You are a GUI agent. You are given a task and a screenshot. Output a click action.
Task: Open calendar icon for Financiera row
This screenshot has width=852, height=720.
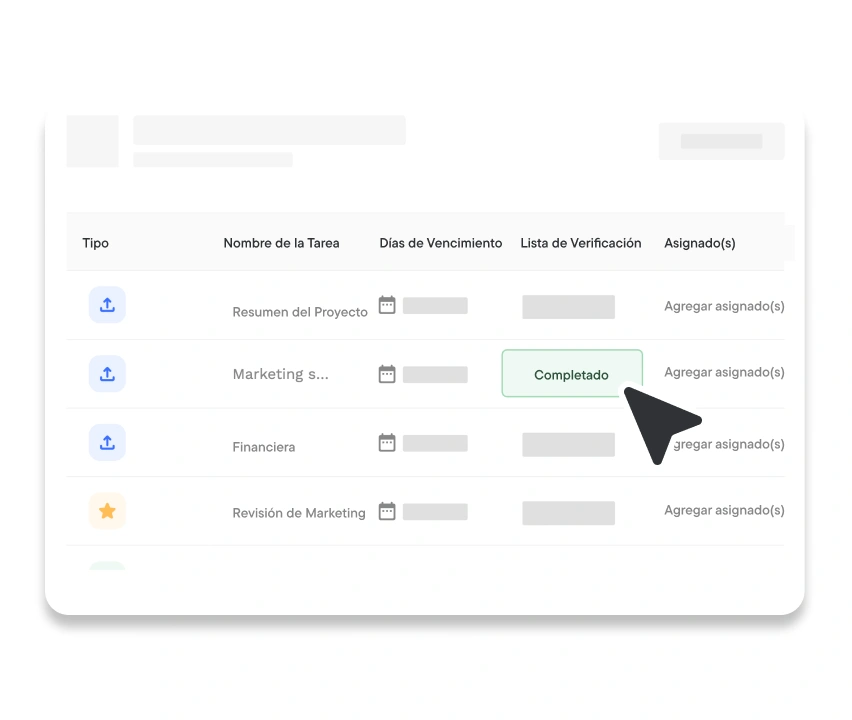[x=387, y=442]
